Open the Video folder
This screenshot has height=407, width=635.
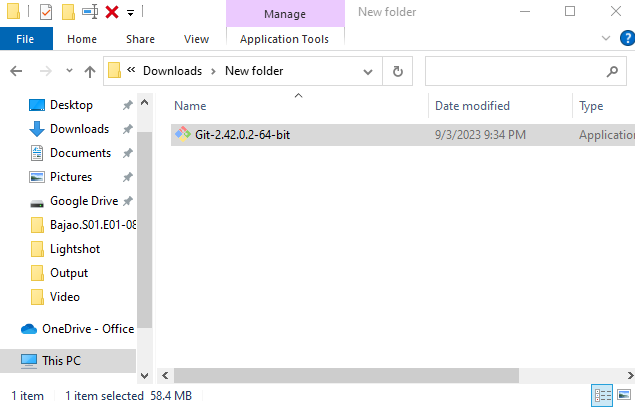65,297
